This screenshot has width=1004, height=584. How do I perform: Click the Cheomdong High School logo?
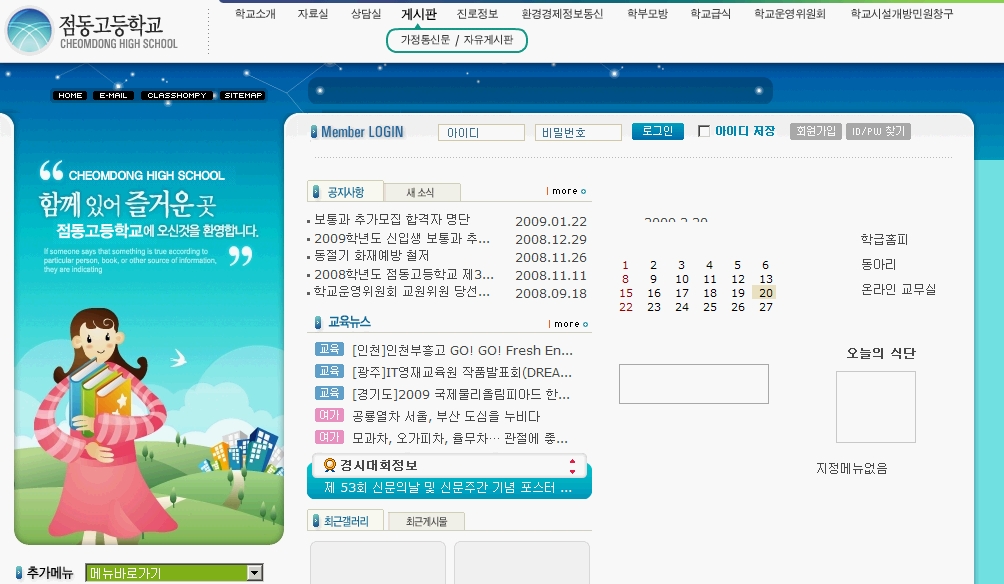[92, 30]
